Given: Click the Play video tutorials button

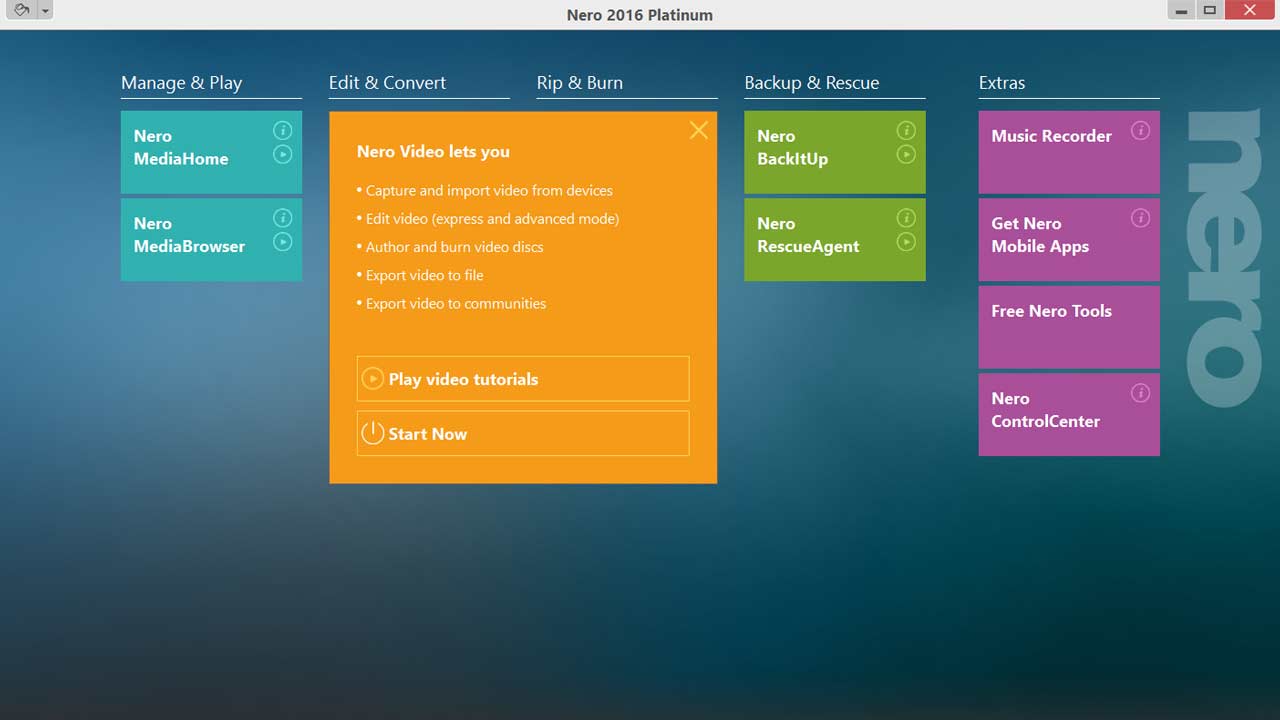Looking at the screenshot, I should click(x=523, y=379).
